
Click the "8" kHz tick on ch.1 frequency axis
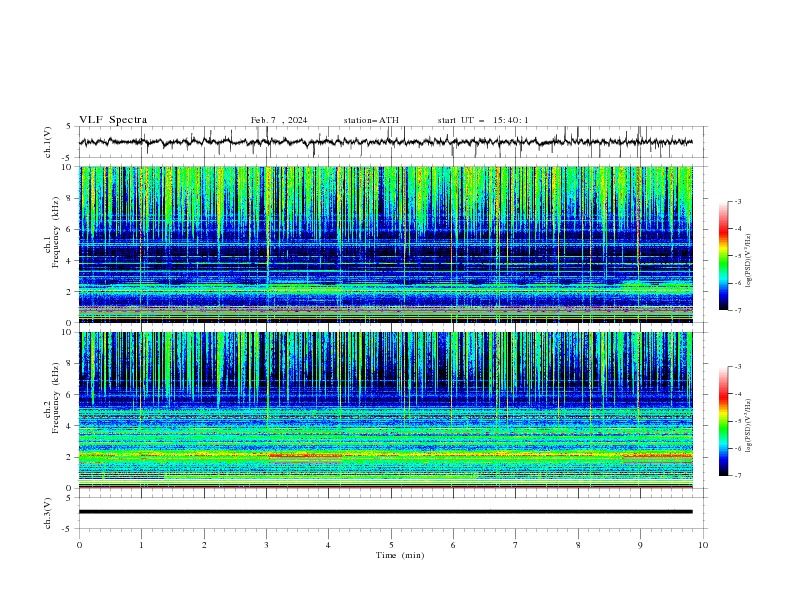pos(71,198)
